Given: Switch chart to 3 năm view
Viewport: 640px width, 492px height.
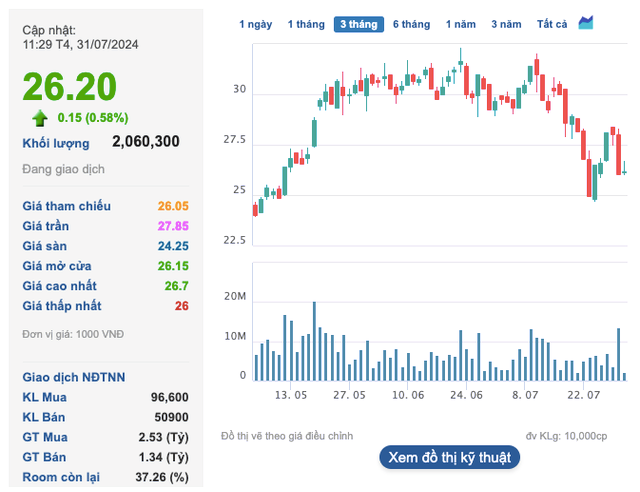Looking at the screenshot, I should [x=506, y=24].
